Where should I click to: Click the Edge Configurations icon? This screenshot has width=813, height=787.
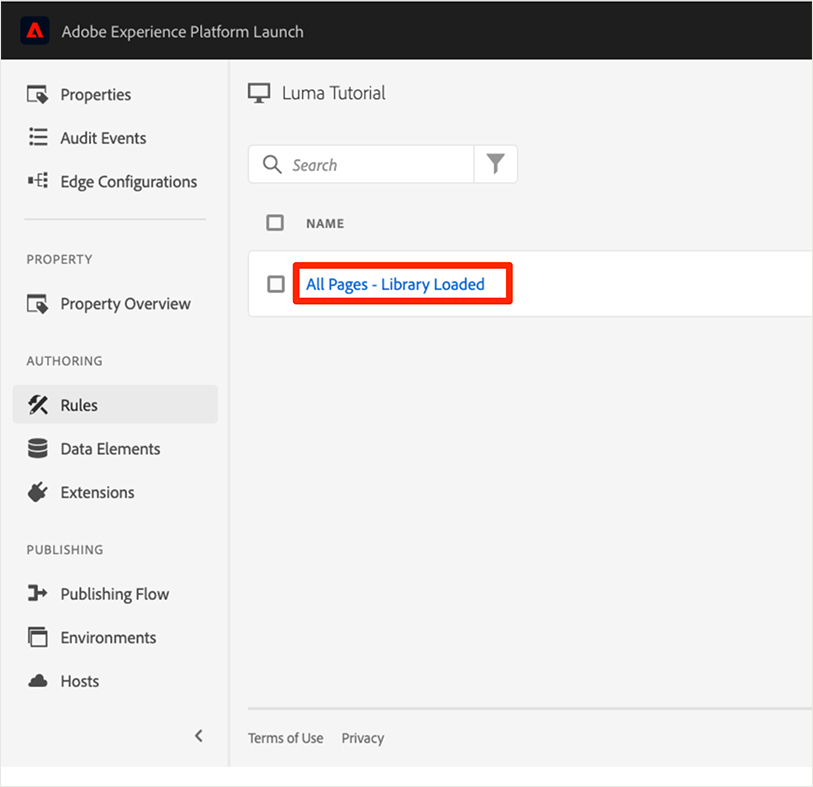38,181
